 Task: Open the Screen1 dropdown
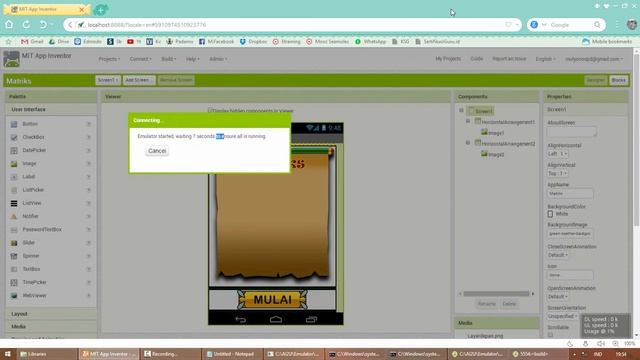click(108, 80)
